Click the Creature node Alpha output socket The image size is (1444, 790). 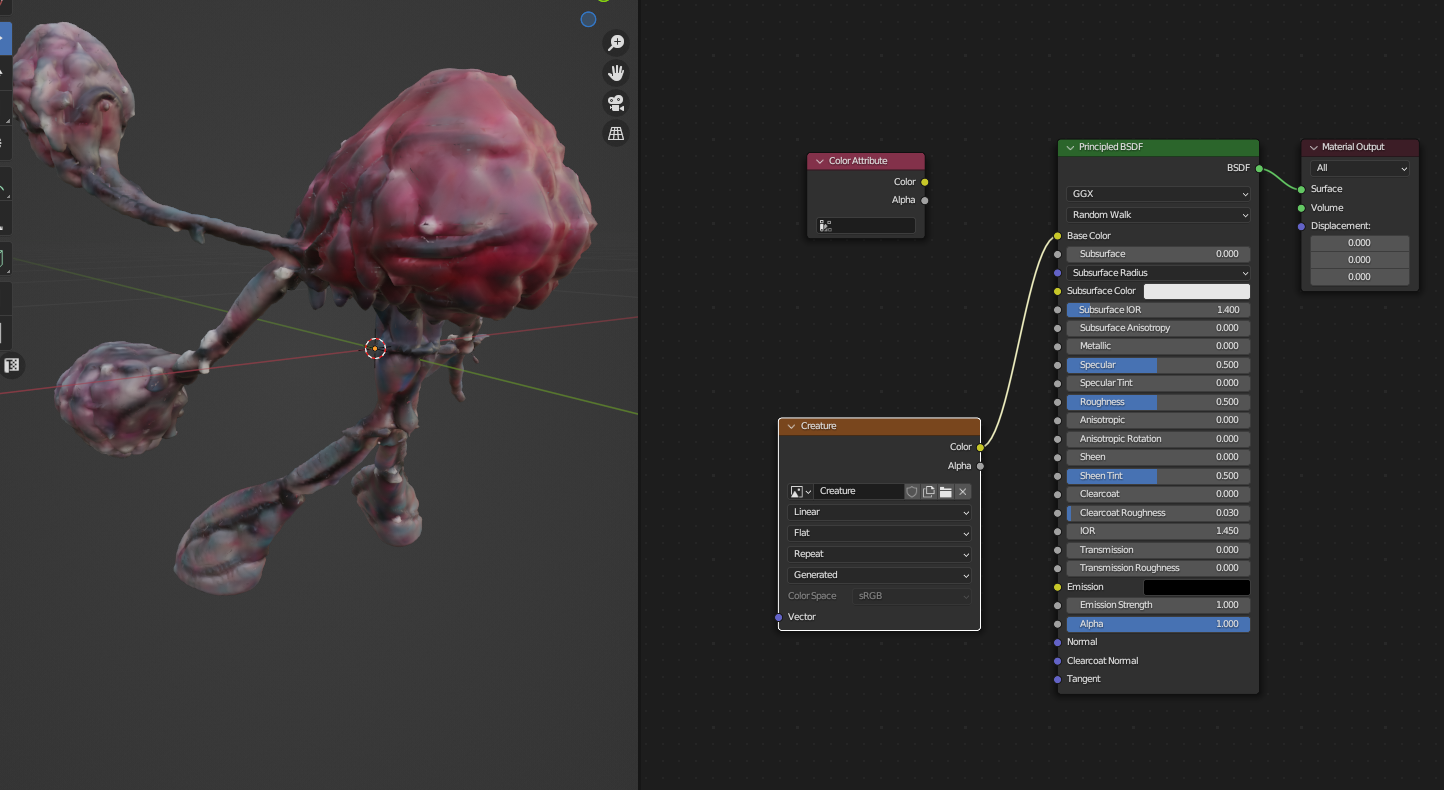(980, 466)
